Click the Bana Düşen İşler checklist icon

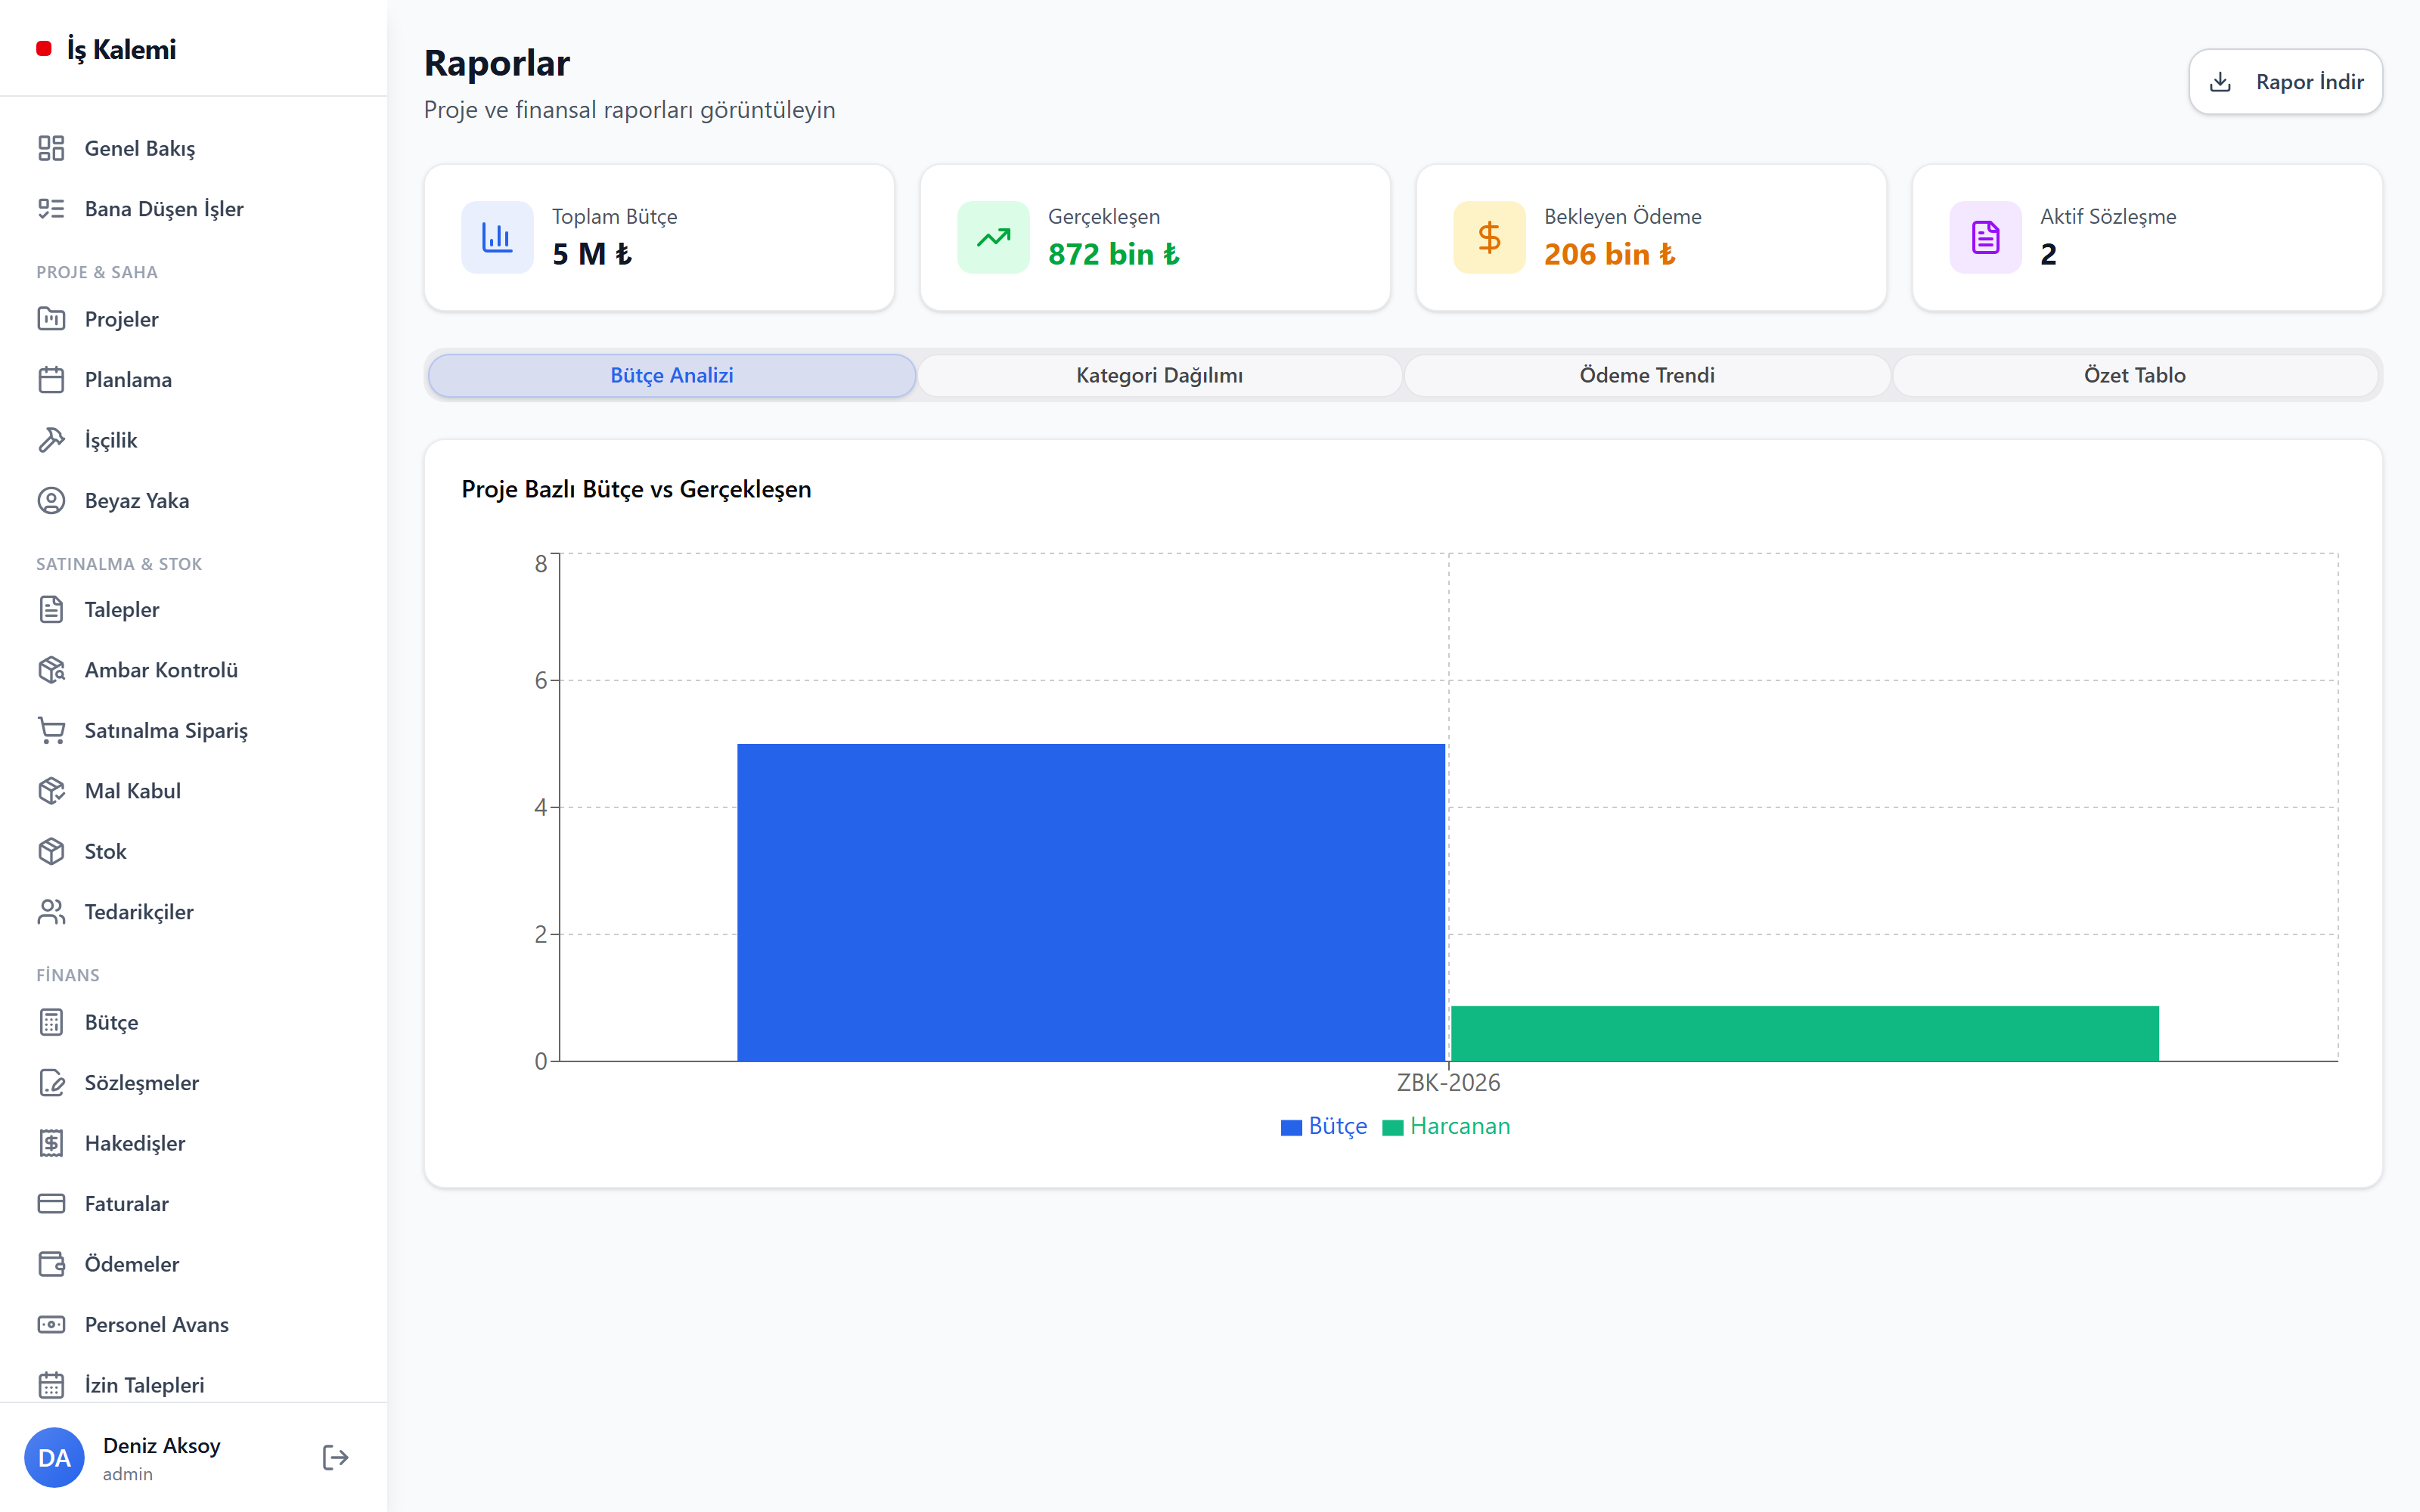point(51,209)
